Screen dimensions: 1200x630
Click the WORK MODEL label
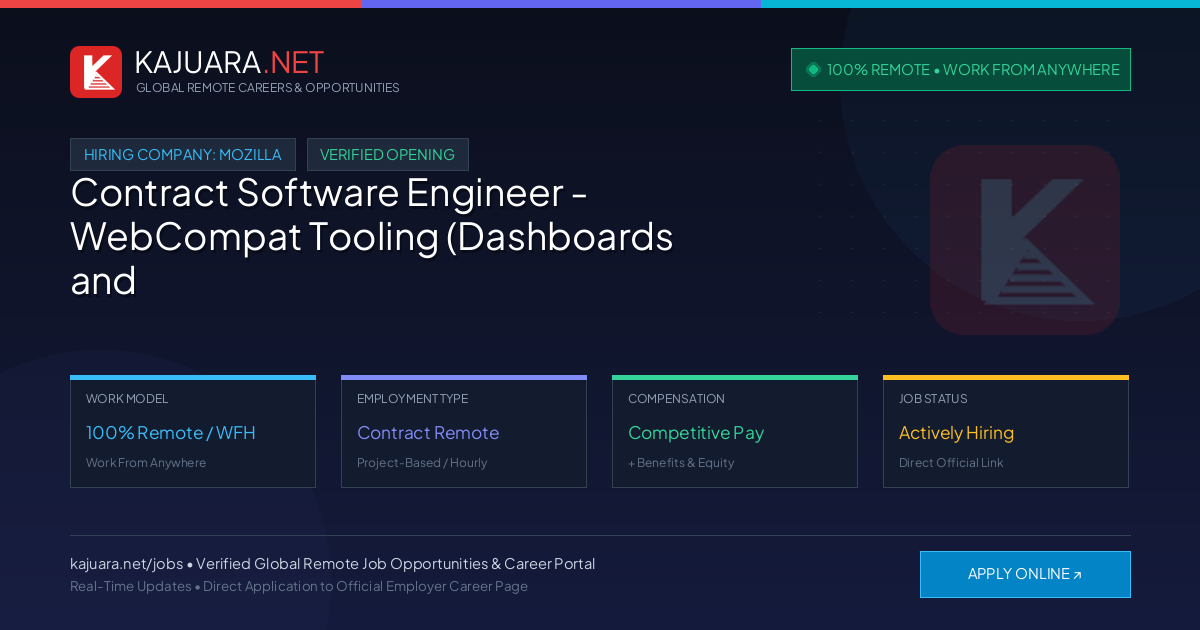pos(127,399)
